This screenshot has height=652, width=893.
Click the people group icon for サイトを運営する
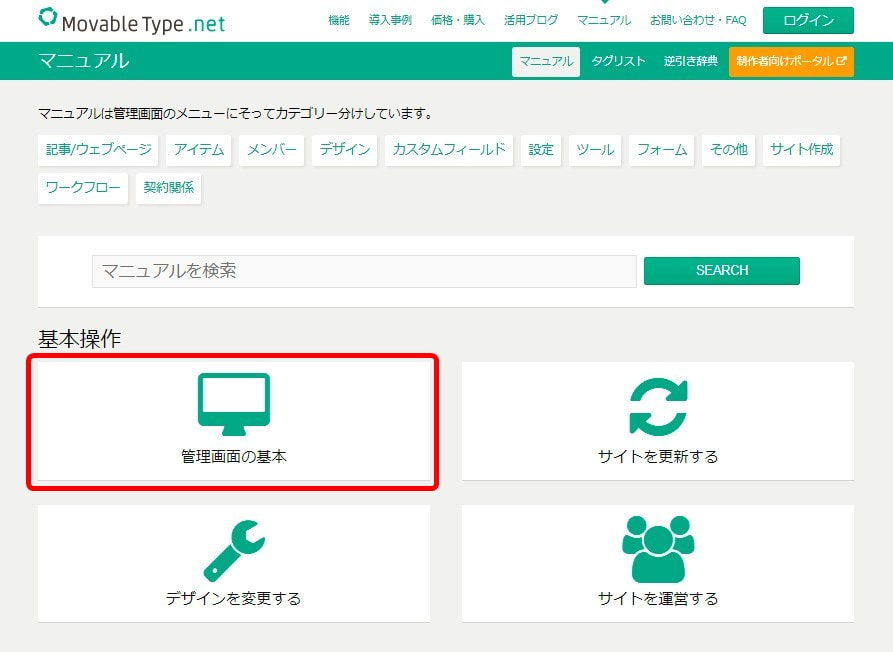tap(658, 549)
